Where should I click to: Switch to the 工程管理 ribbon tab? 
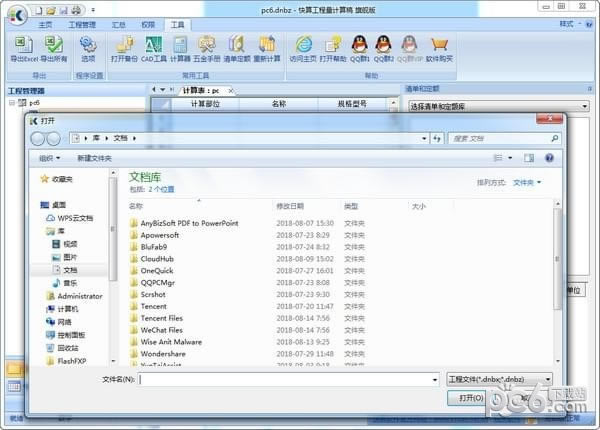point(84,22)
